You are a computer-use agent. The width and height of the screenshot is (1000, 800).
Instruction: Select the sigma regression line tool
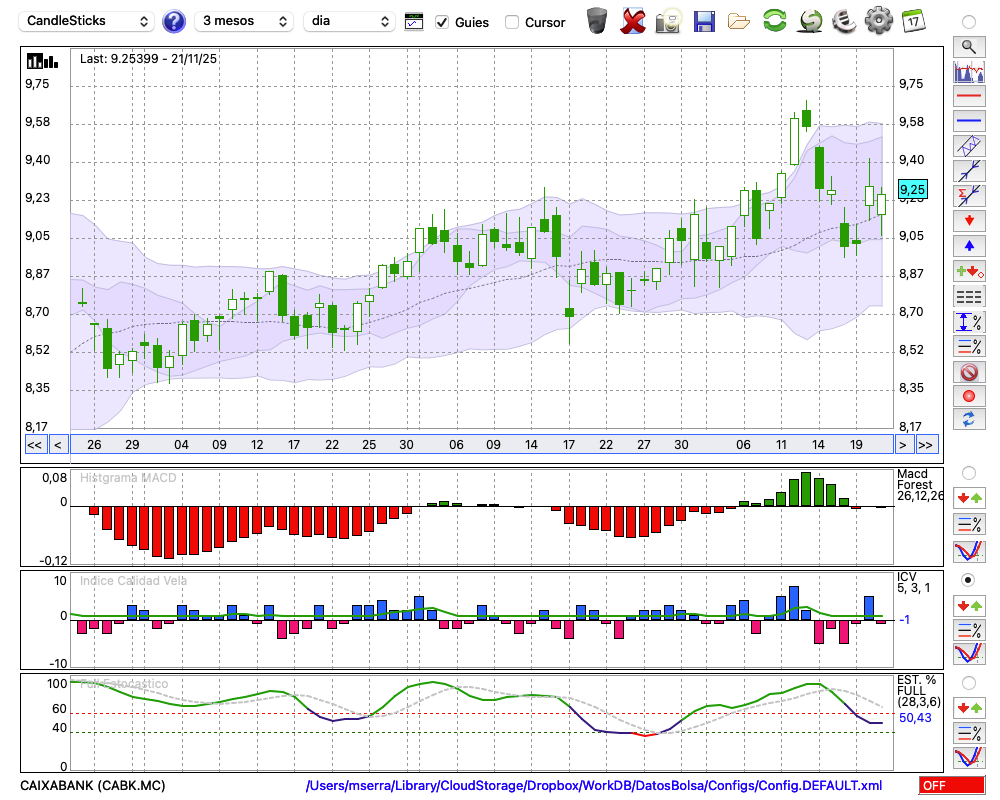969,196
